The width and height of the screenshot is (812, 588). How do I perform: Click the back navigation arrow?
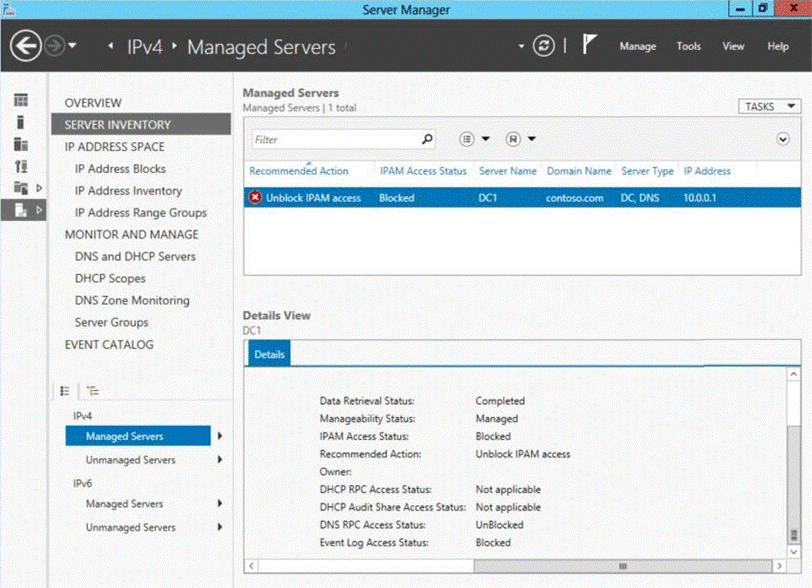click(25, 46)
